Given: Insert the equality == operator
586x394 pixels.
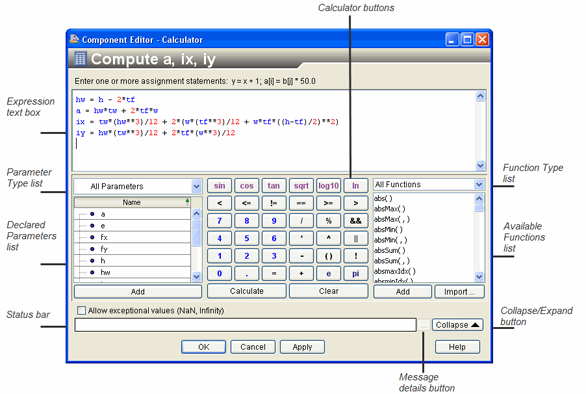Looking at the screenshot, I should [301, 203].
